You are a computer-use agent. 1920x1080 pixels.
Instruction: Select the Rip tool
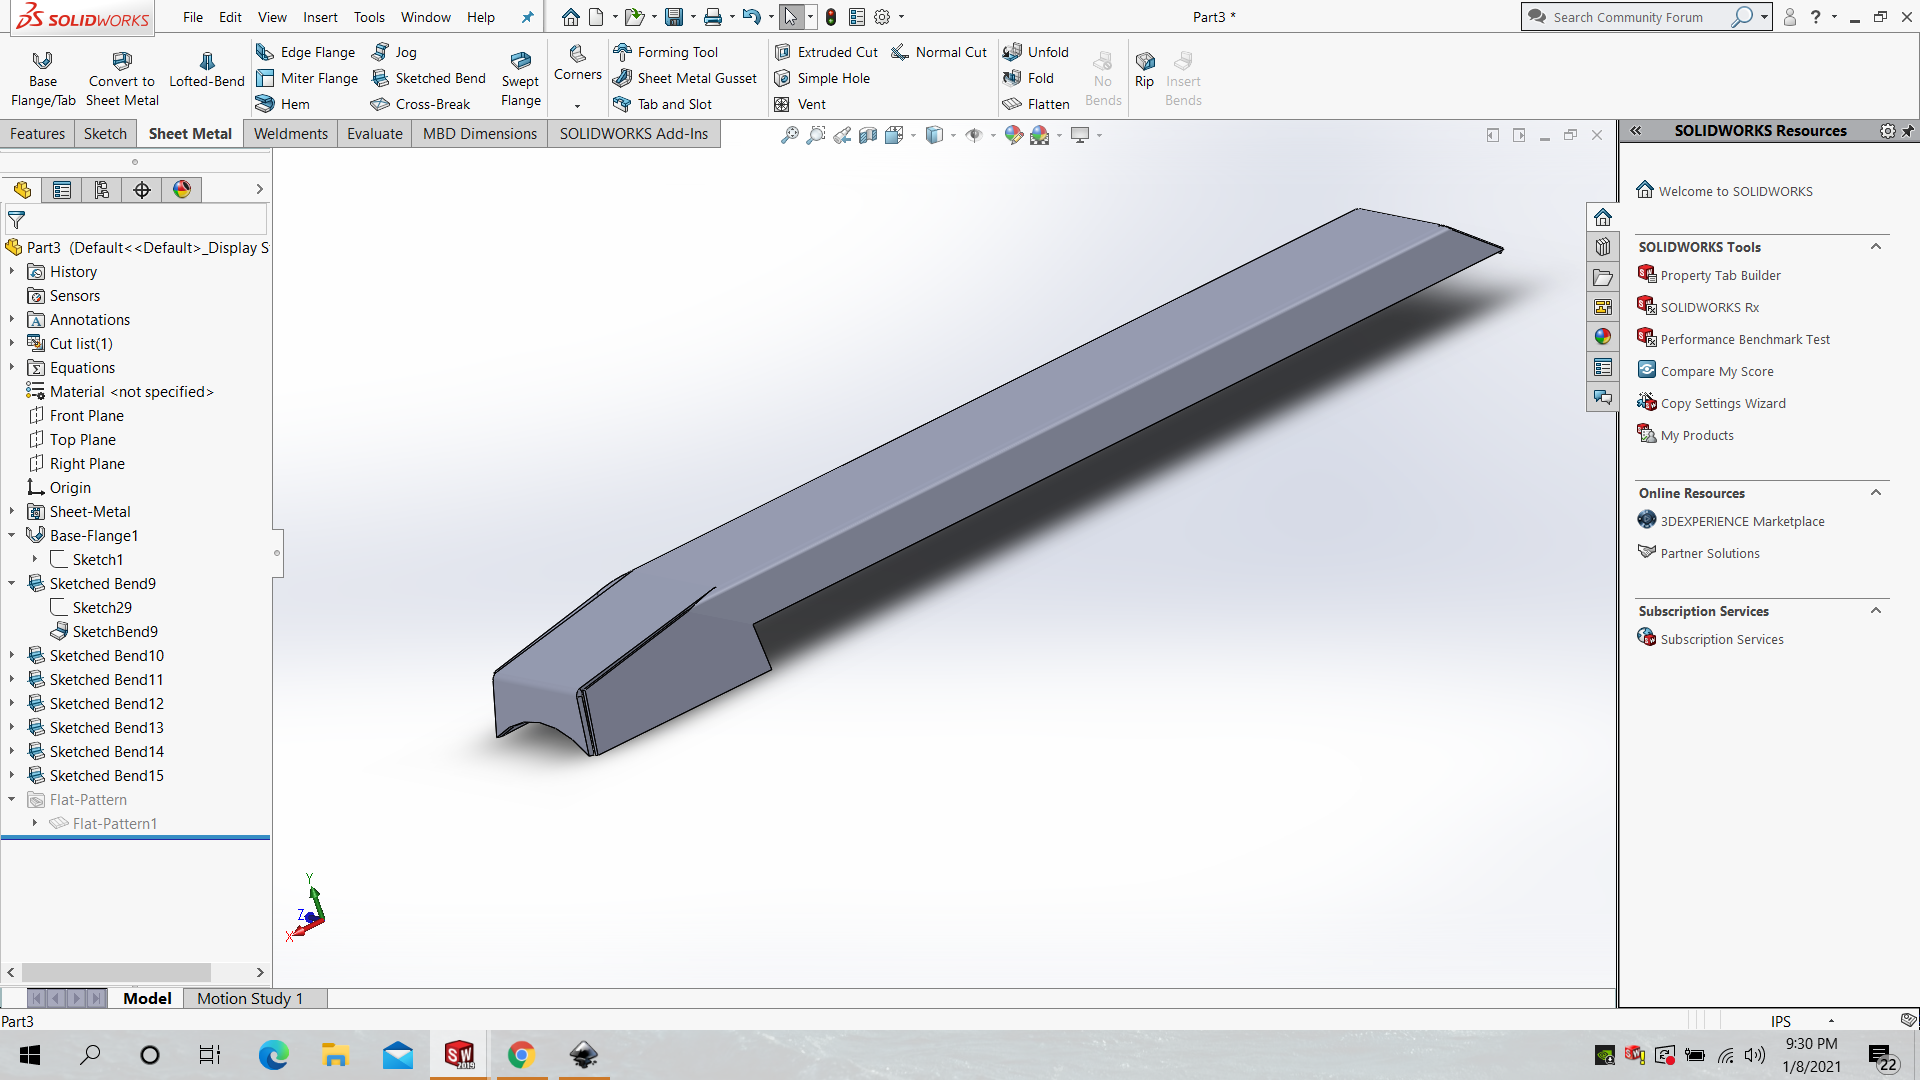click(x=1145, y=70)
